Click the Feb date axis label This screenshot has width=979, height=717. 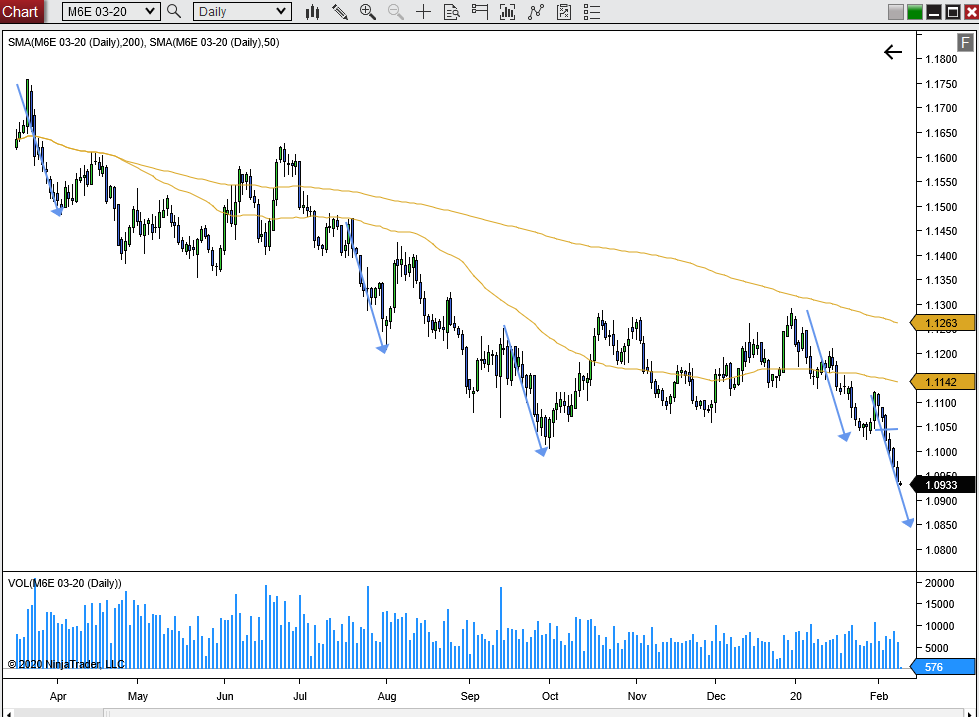click(878, 696)
